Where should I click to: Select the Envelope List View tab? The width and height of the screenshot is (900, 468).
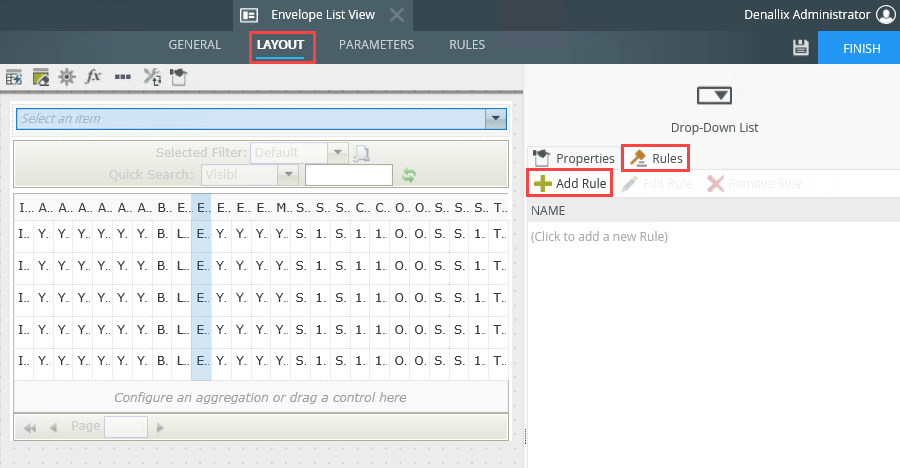[x=323, y=15]
